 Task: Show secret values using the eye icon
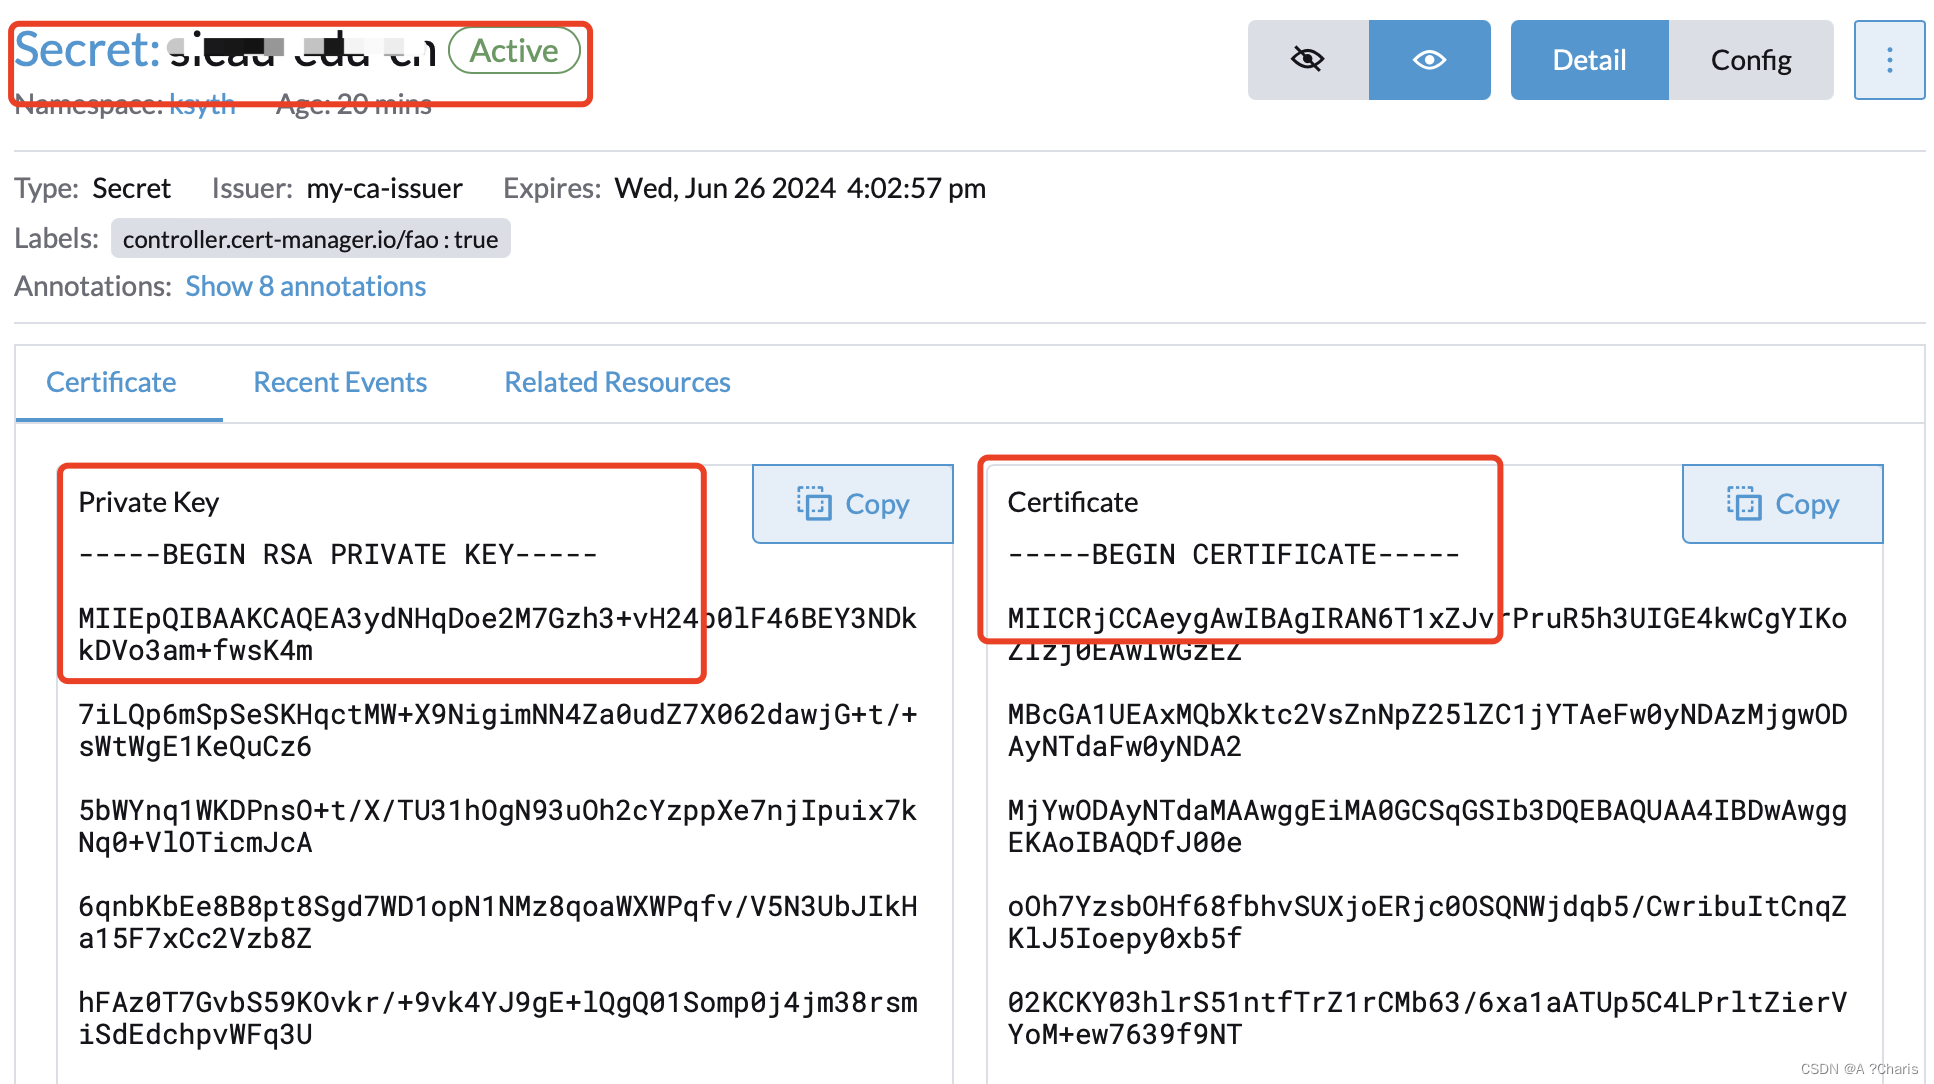tap(1430, 60)
